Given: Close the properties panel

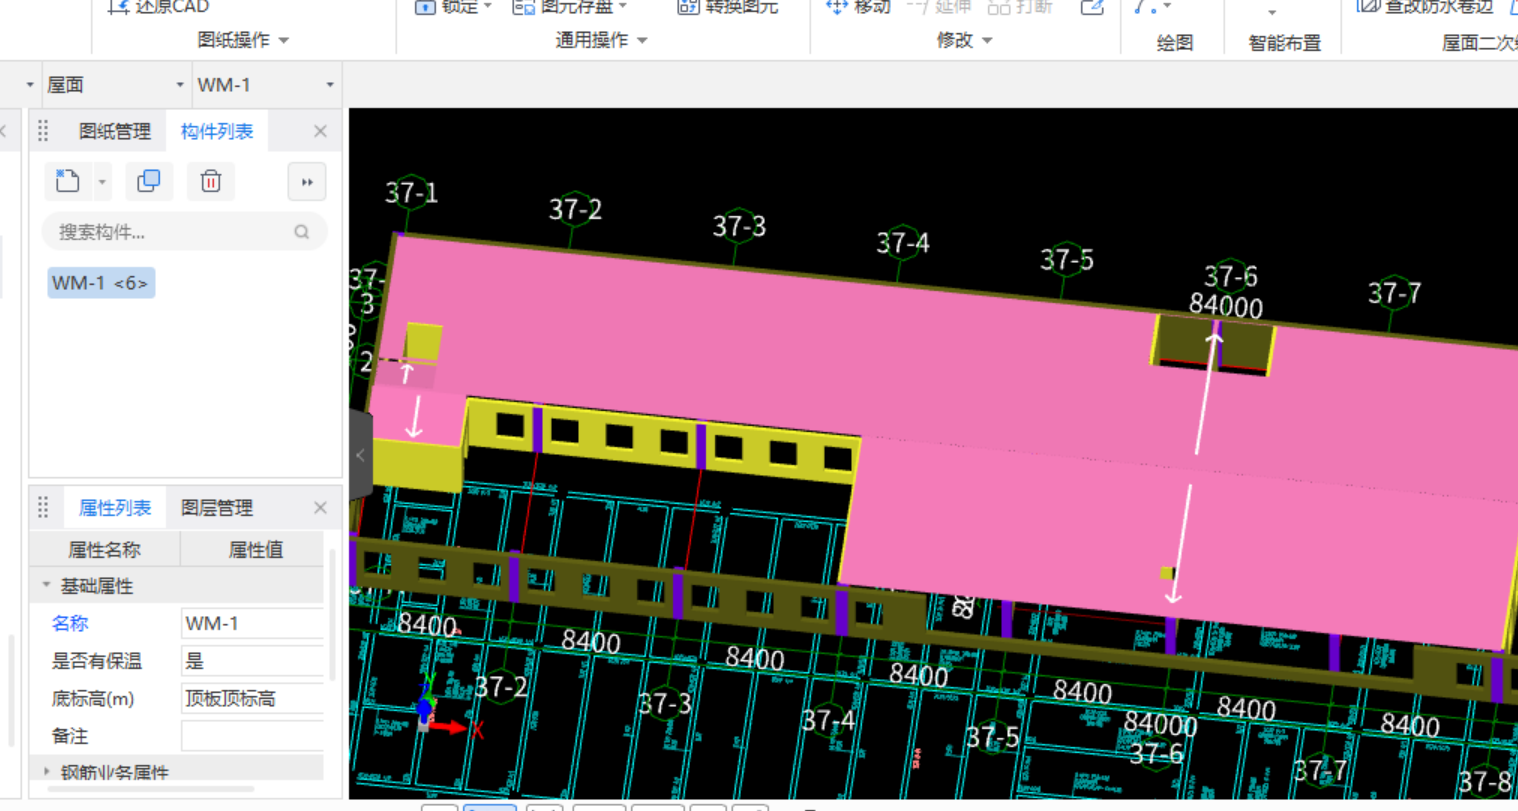Looking at the screenshot, I should [320, 508].
